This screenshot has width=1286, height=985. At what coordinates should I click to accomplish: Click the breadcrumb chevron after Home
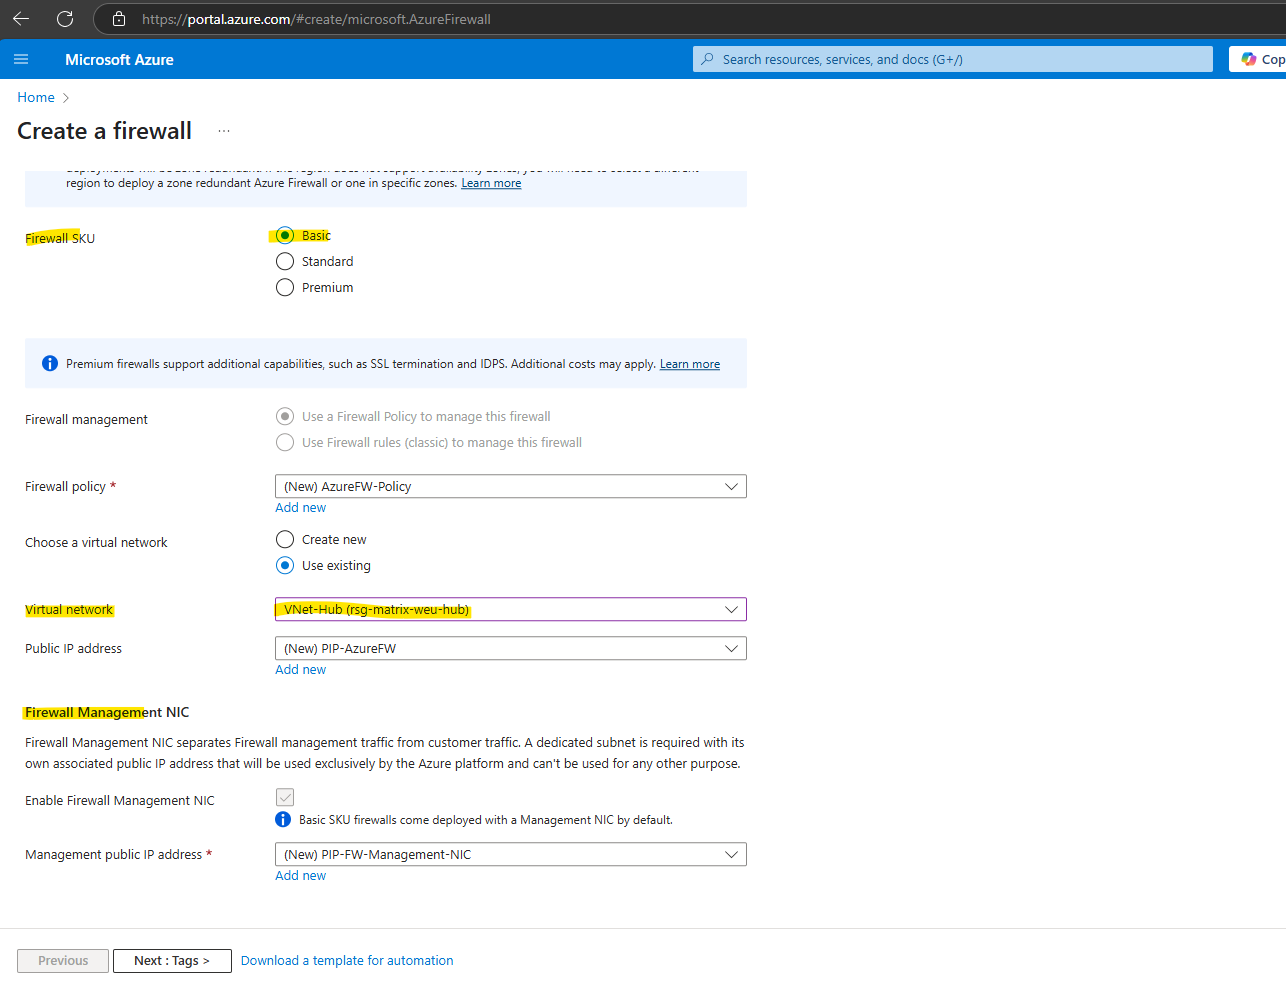pos(66,98)
